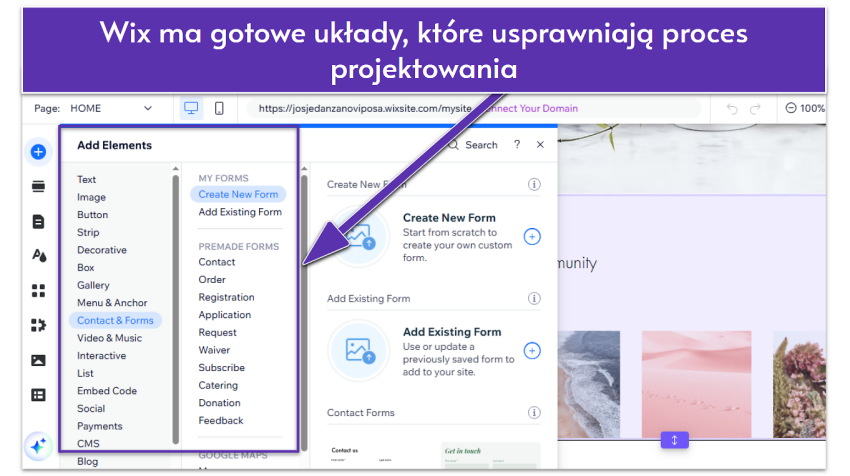Choose Contact premade form
This screenshot has height=476, width=850.
pyautogui.click(x=216, y=262)
